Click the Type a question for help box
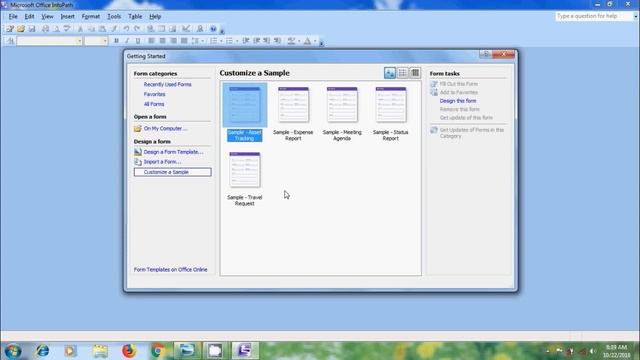 pyautogui.click(x=593, y=16)
